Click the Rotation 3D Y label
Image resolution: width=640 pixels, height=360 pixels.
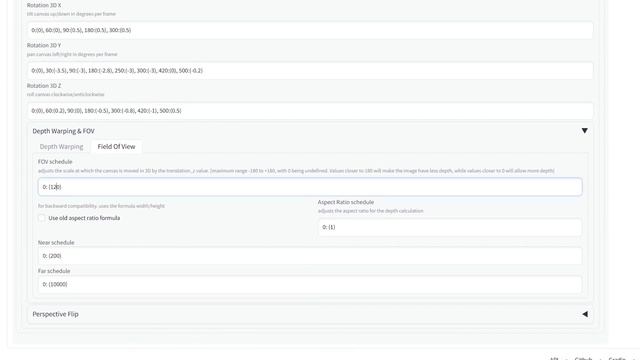pos(44,45)
